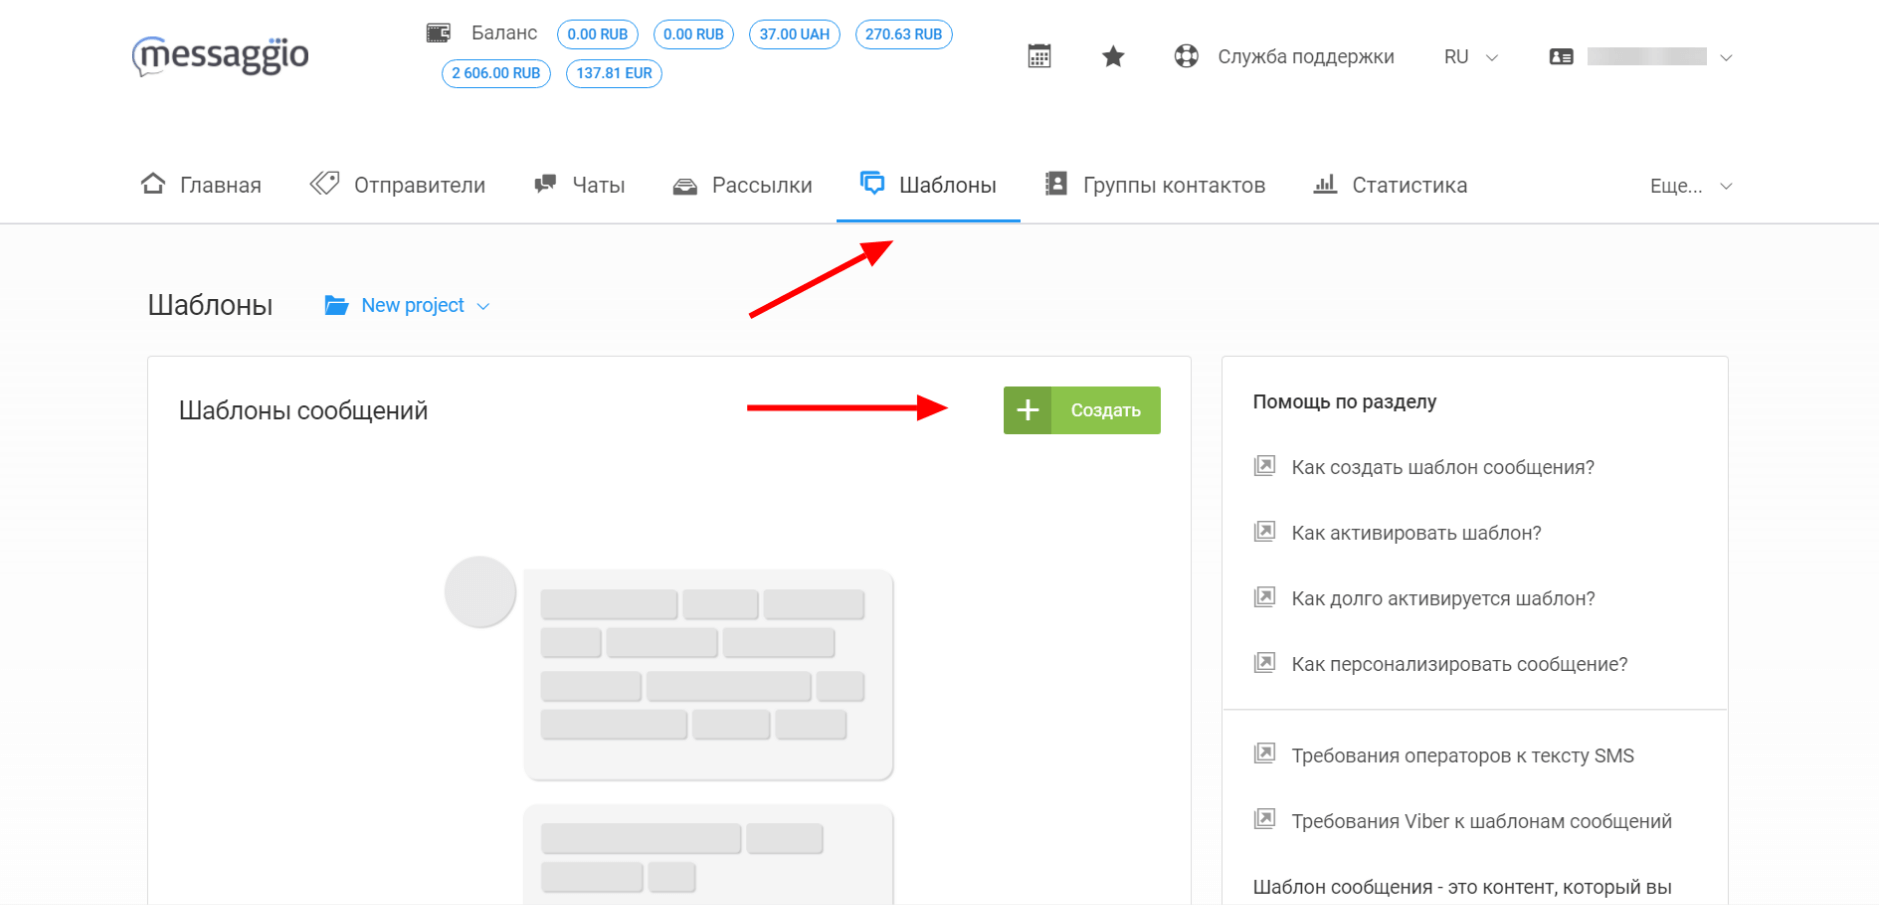The width and height of the screenshot is (1879, 905).
Task: Expand the user account dropdown chevron
Action: click(1726, 58)
